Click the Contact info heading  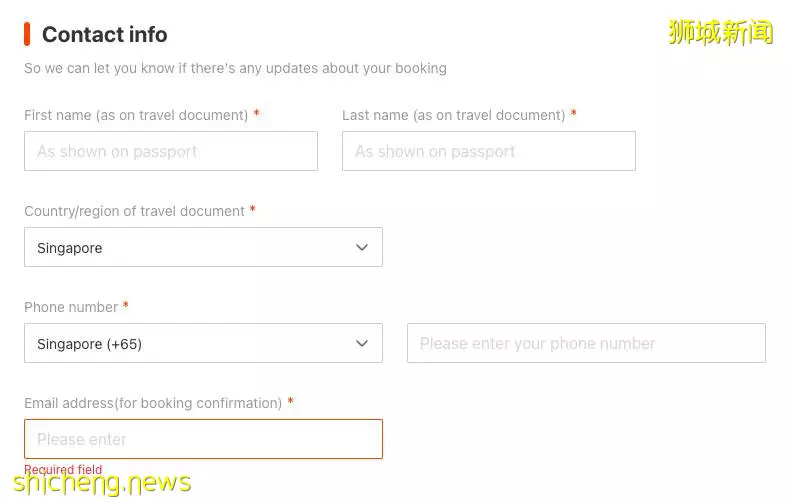[105, 35]
